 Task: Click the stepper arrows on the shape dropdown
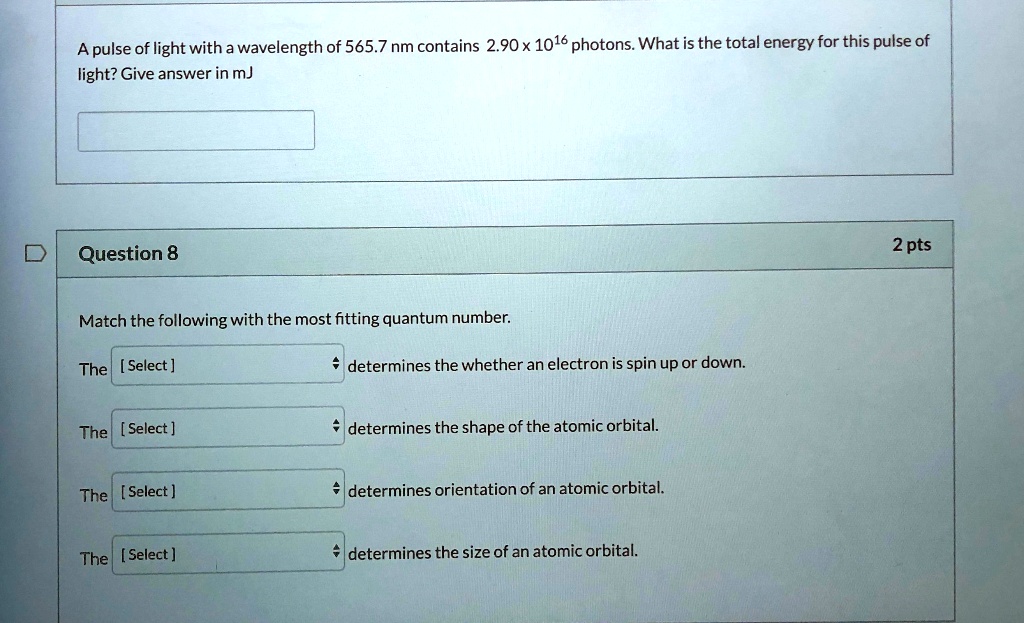pyautogui.click(x=336, y=428)
